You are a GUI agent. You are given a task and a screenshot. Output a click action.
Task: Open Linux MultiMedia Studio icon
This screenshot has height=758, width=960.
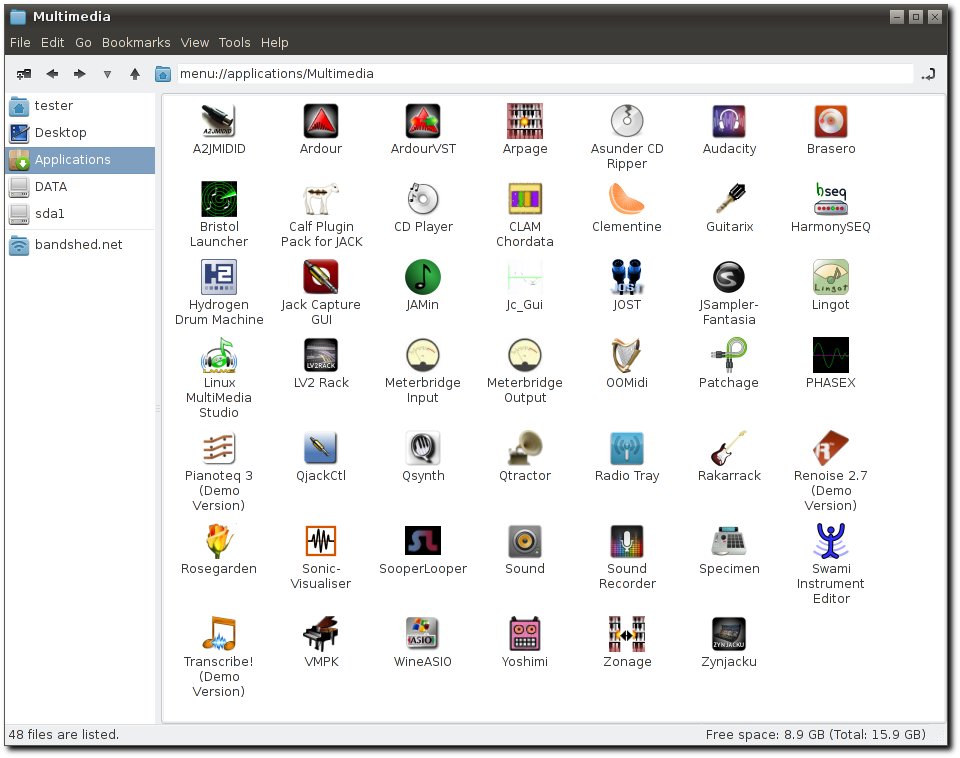click(219, 355)
